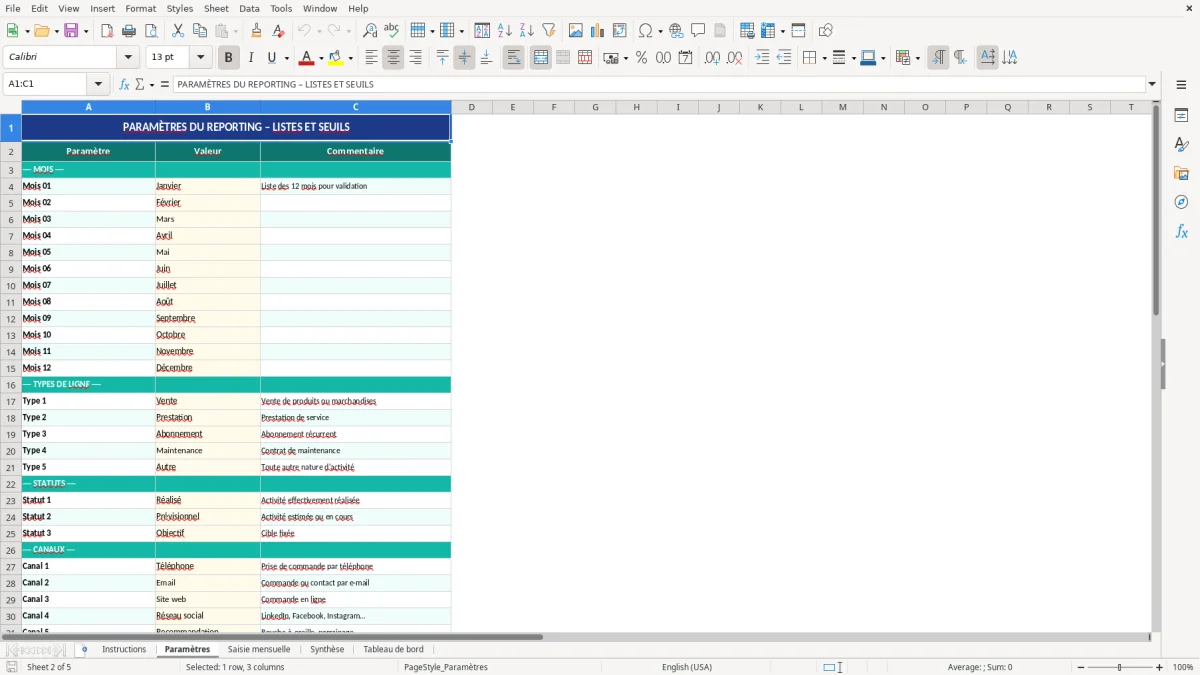Insert an image
Image resolution: width=1200 pixels, height=675 pixels.
(576, 31)
